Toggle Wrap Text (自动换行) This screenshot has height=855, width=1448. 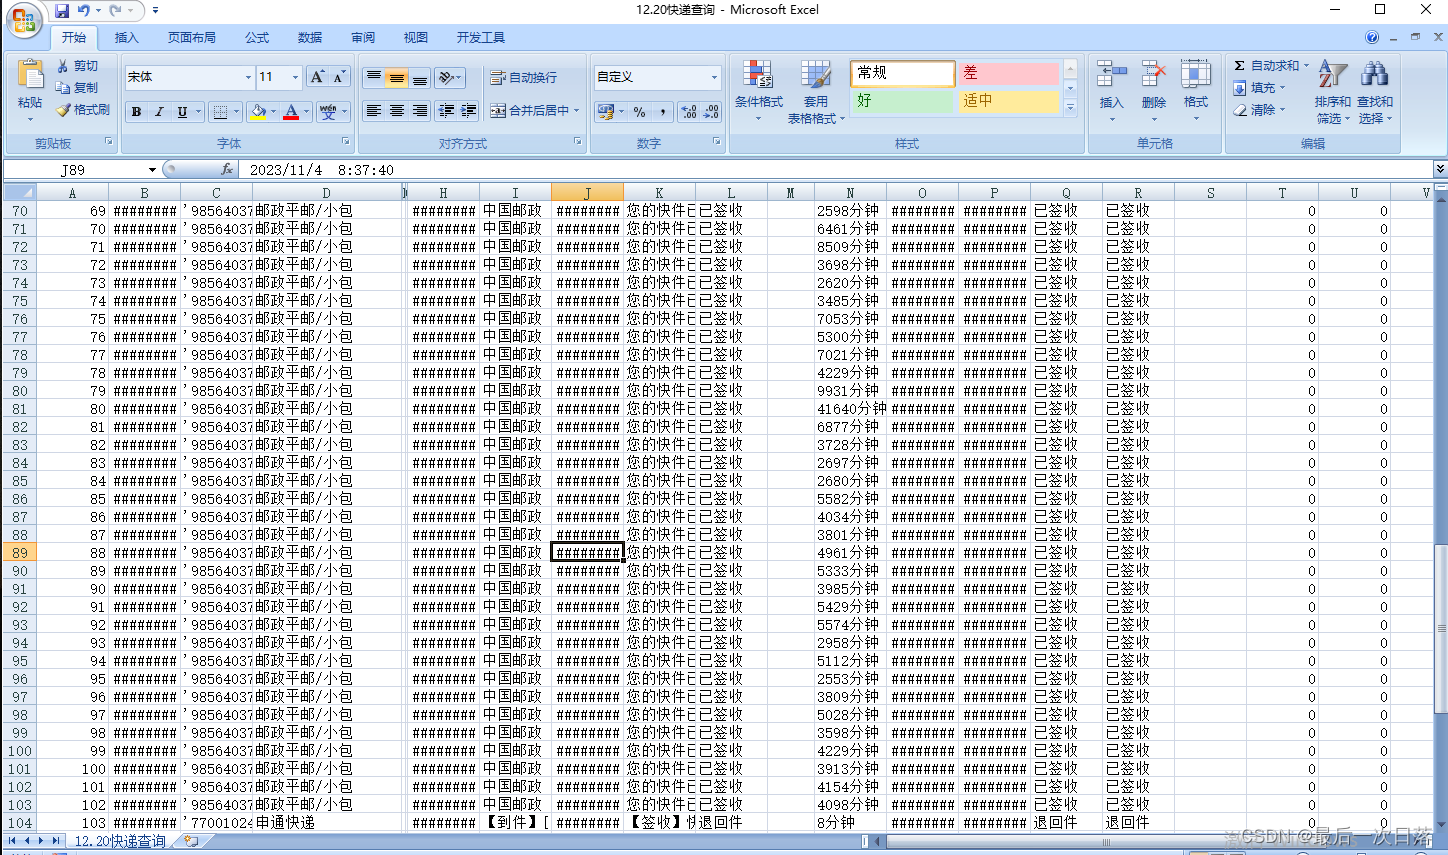click(x=523, y=77)
